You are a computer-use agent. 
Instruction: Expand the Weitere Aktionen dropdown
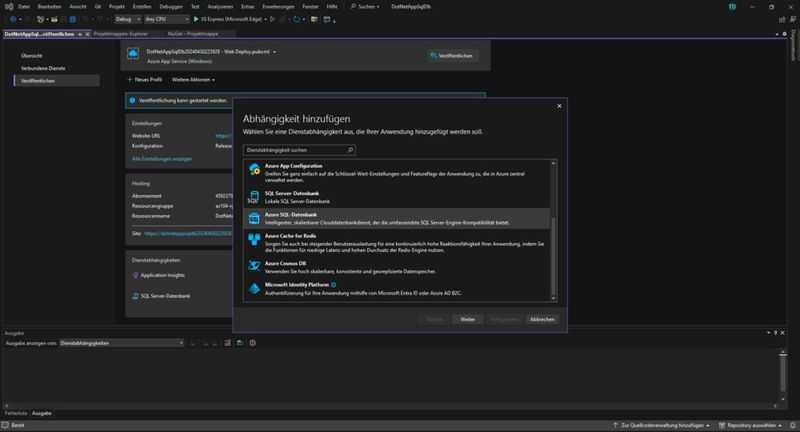click(x=193, y=80)
